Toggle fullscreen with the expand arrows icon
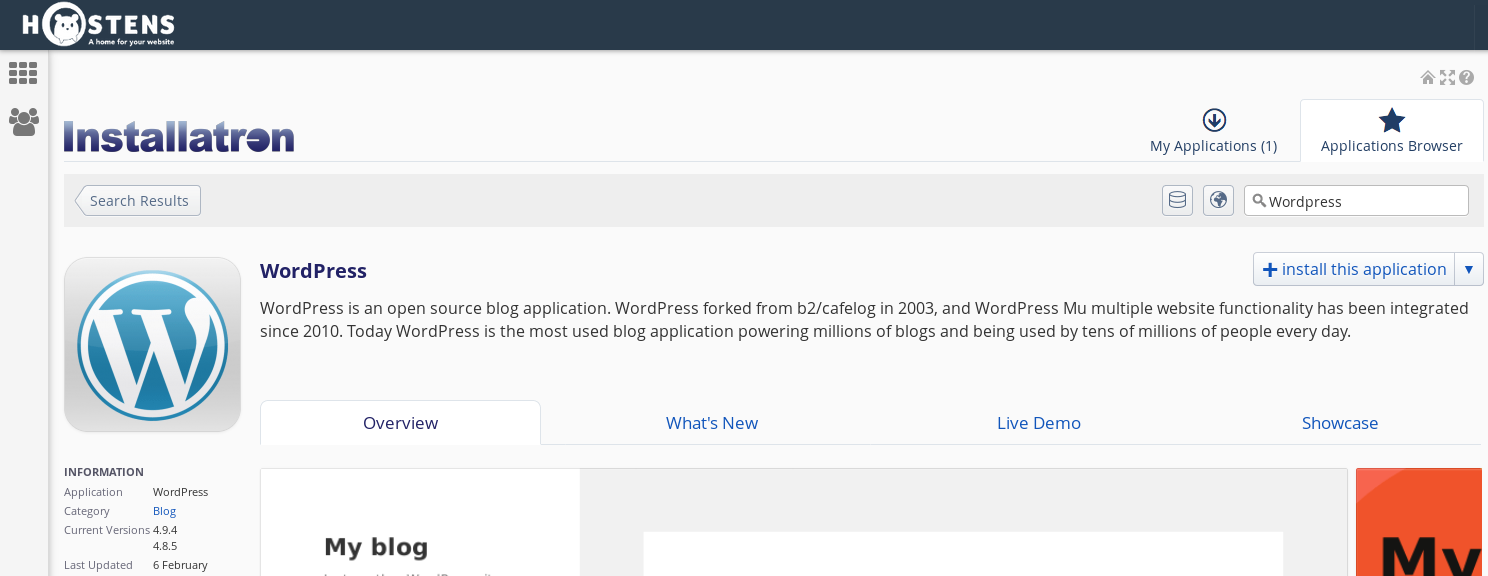 pyautogui.click(x=1447, y=77)
